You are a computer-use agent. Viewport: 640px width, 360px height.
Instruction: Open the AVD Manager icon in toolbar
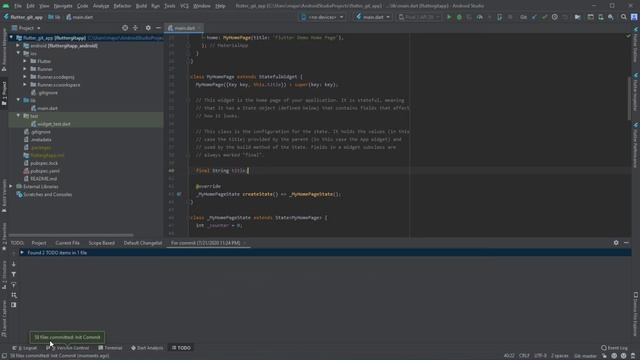(x=601, y=17)
